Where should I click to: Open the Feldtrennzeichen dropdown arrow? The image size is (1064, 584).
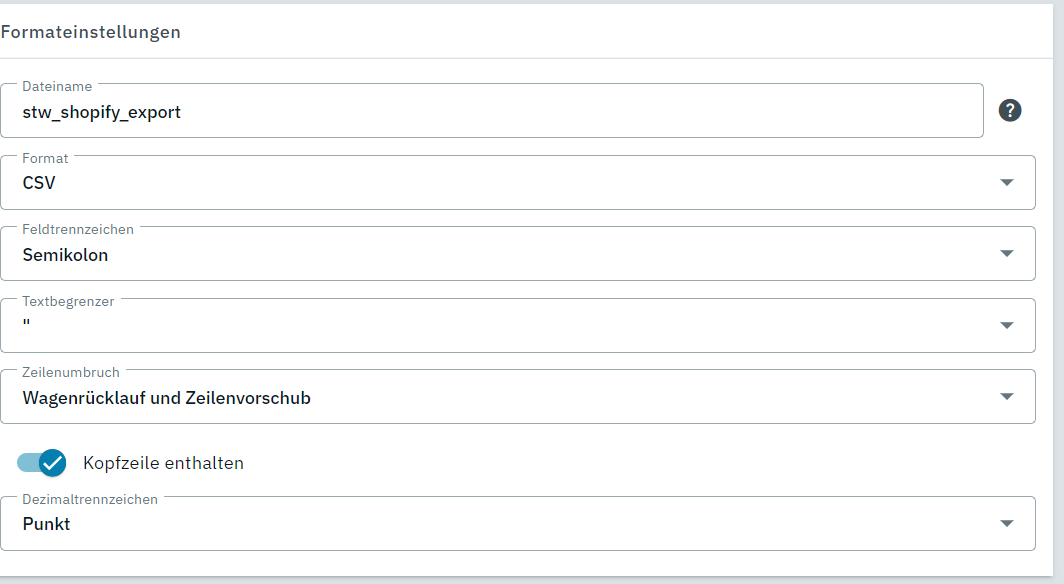[1006, 254]
